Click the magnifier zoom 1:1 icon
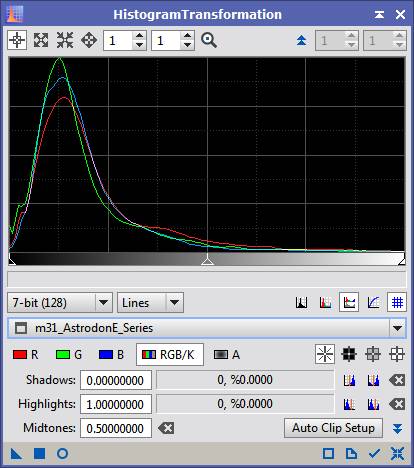 pos(209,40)
